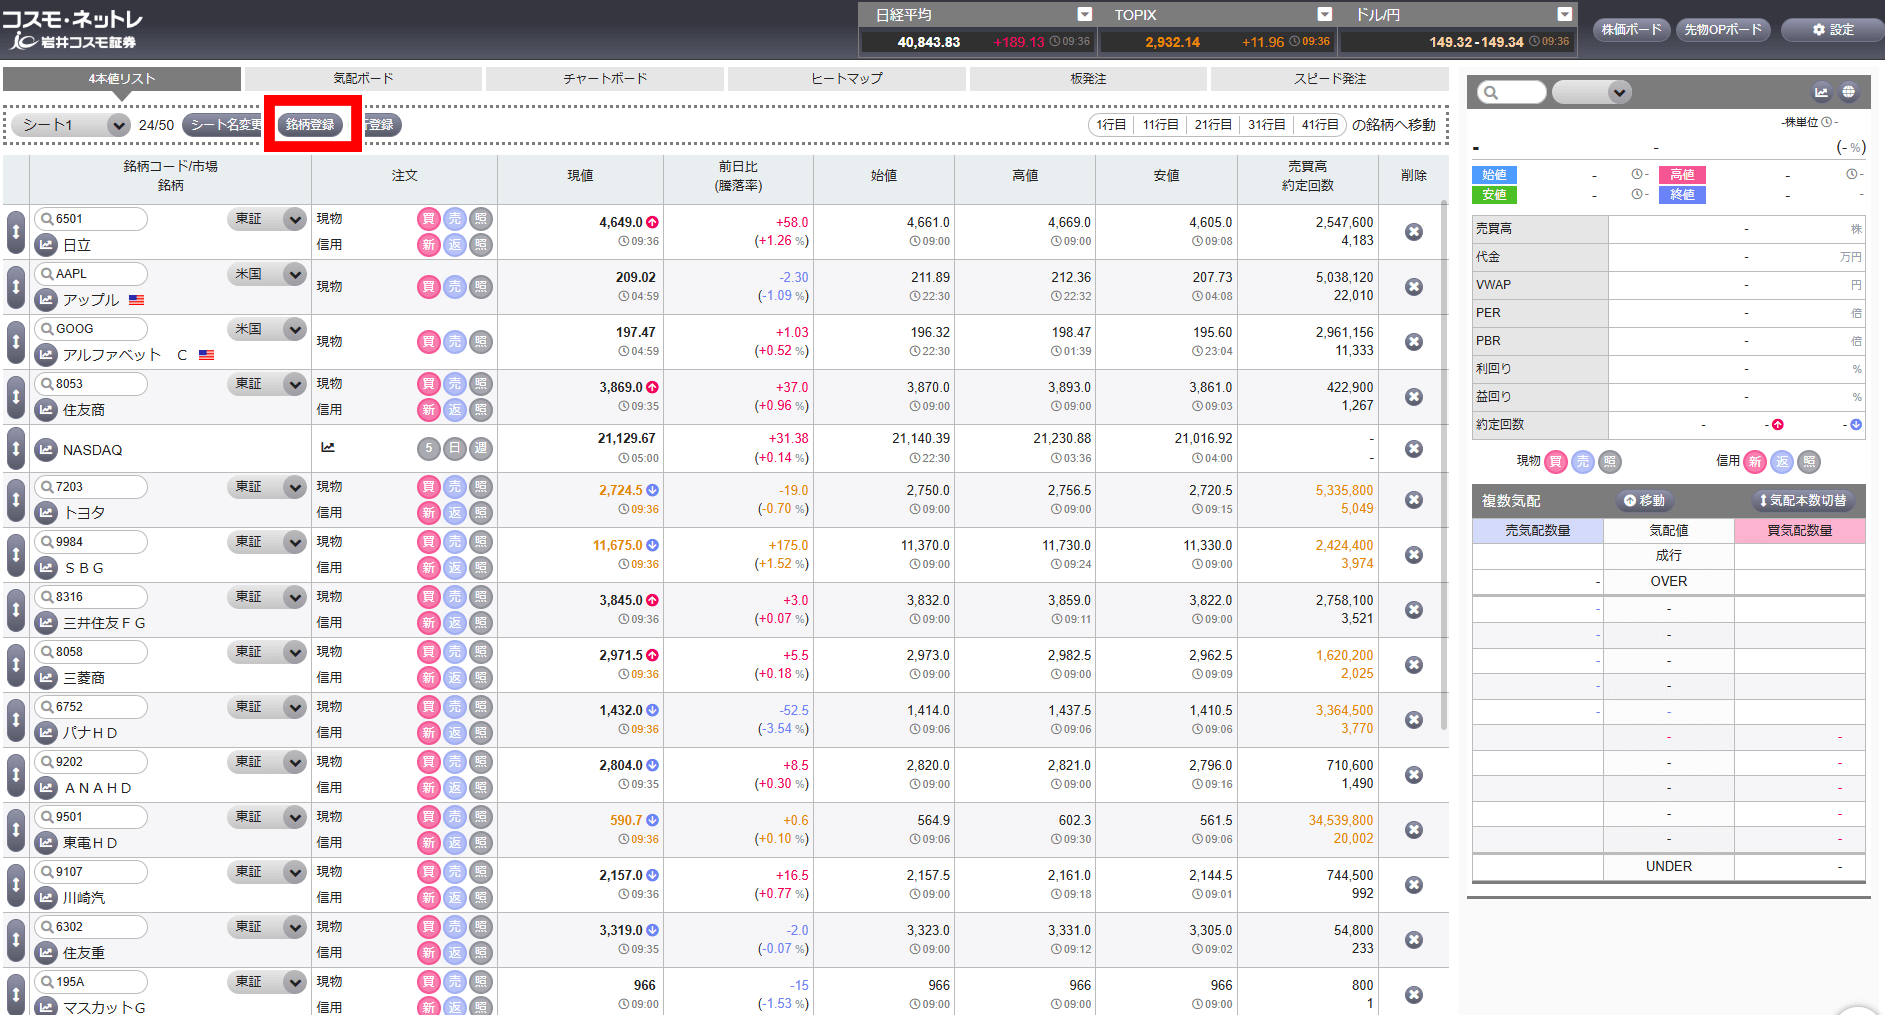Image resolution: width=1885 pixels, height=1015 pixels.
Task: Open the chart icon in right panel header
Action: click(x=1821, y=92)
